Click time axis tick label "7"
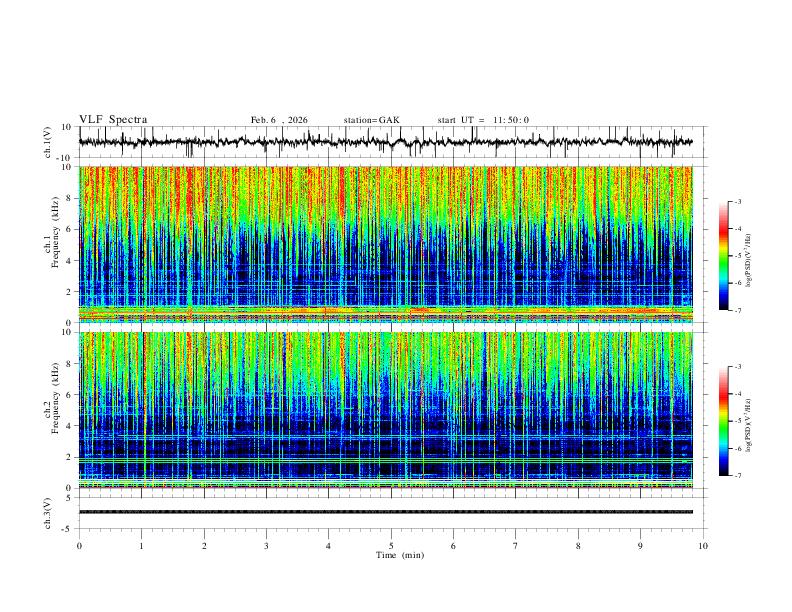 point(516,546)
